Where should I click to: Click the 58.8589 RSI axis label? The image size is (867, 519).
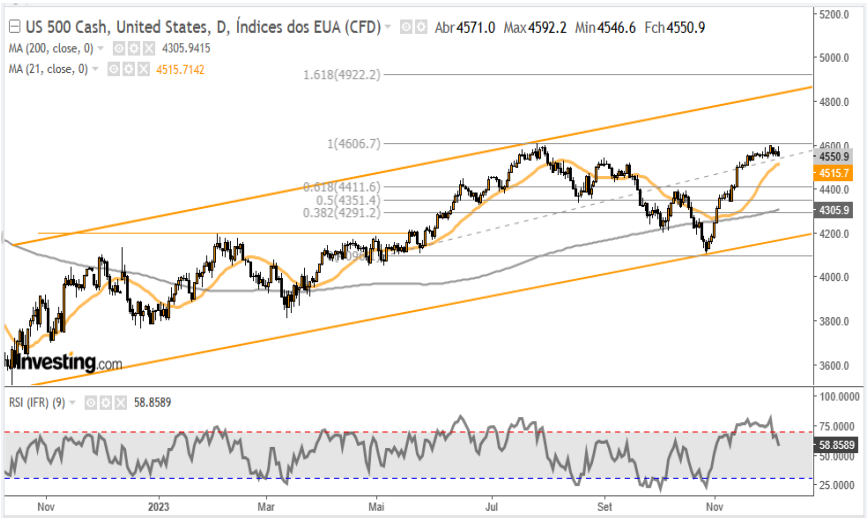point(837,445)
